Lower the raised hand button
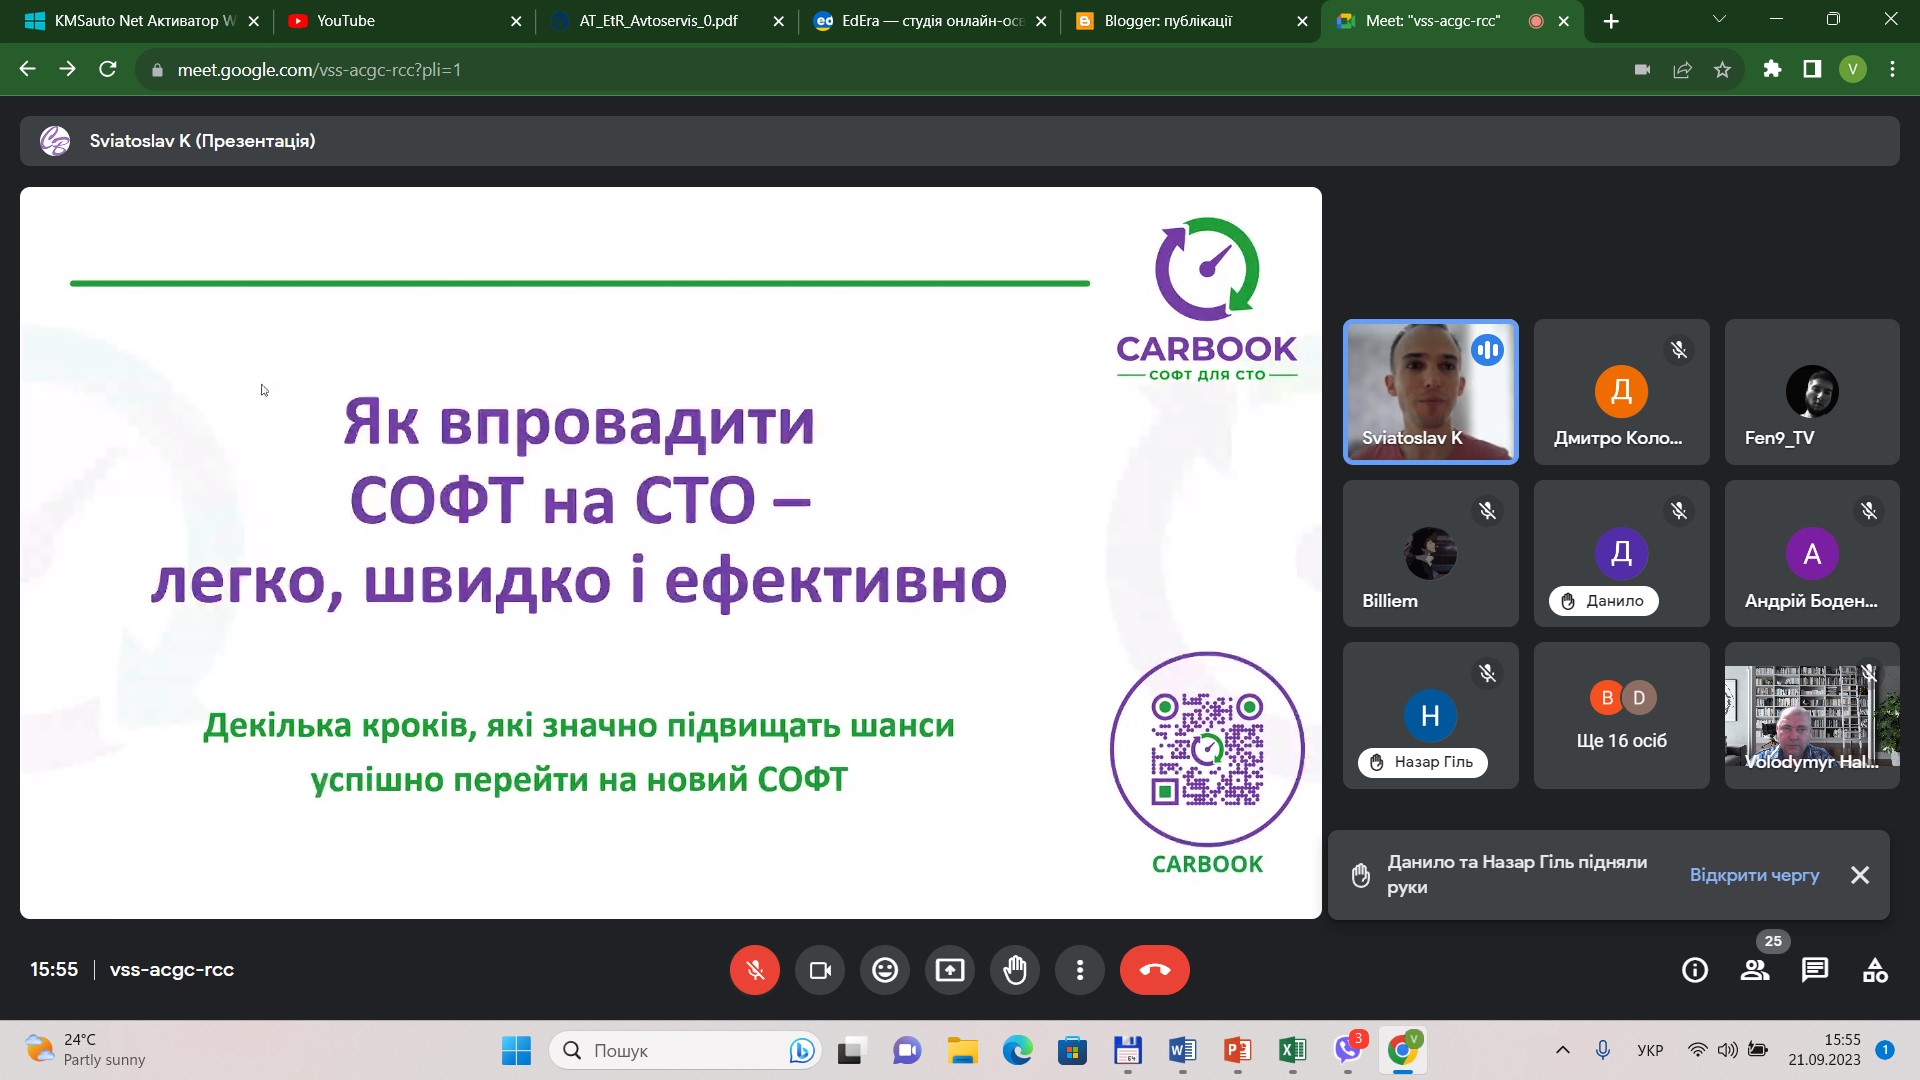 pos(1015,970)
